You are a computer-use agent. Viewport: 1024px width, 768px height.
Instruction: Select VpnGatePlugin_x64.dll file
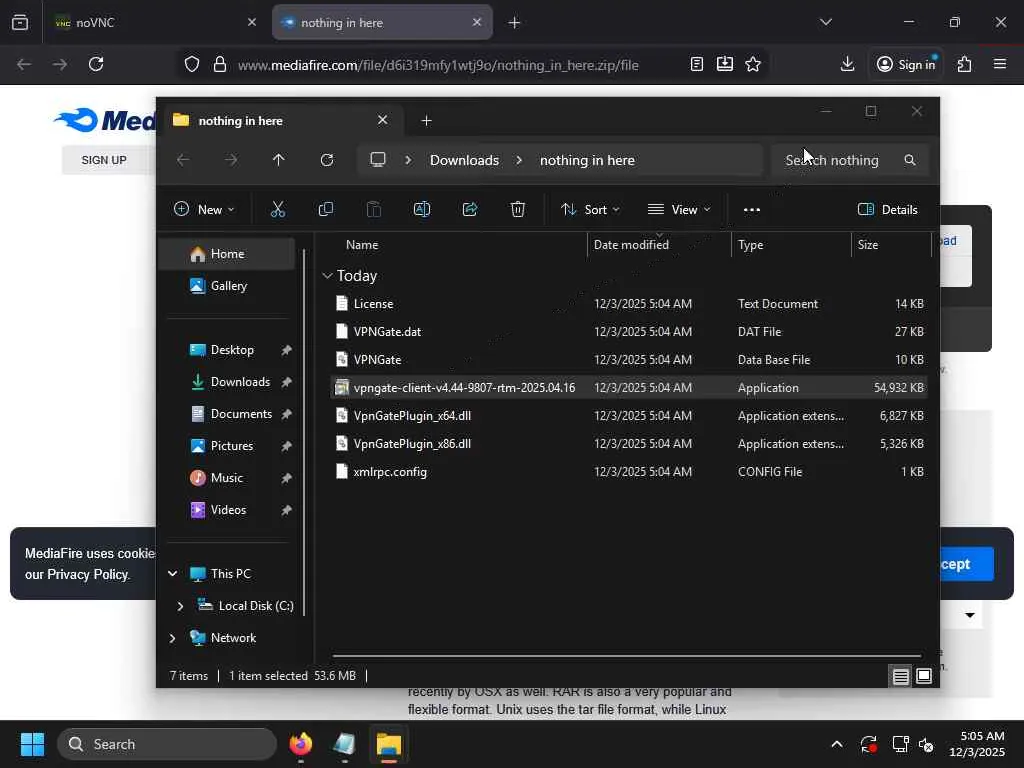(x=628, y=416)
